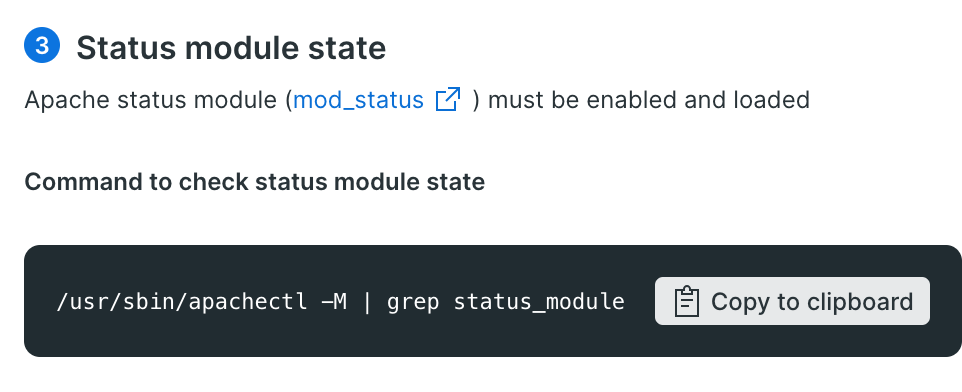The height and width of the screenshot is (392, 962).
Task: Click the Copy to clipboard button label
Action: (x=812, y=301)
